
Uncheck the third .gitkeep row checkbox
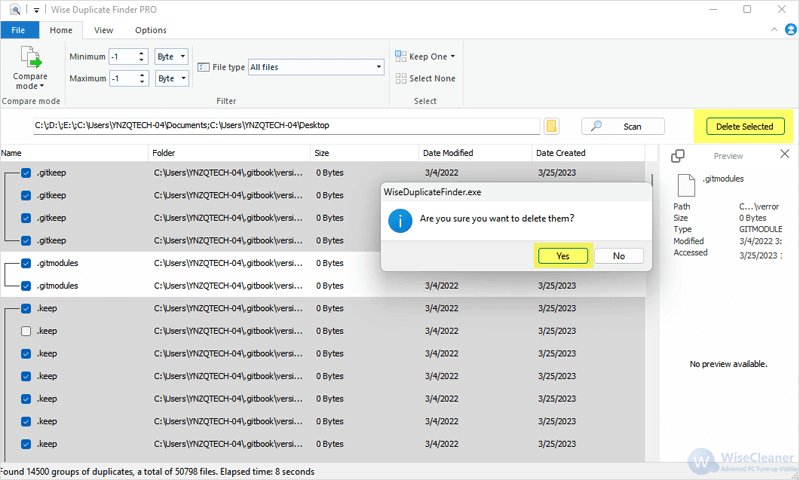coord(26,218)
